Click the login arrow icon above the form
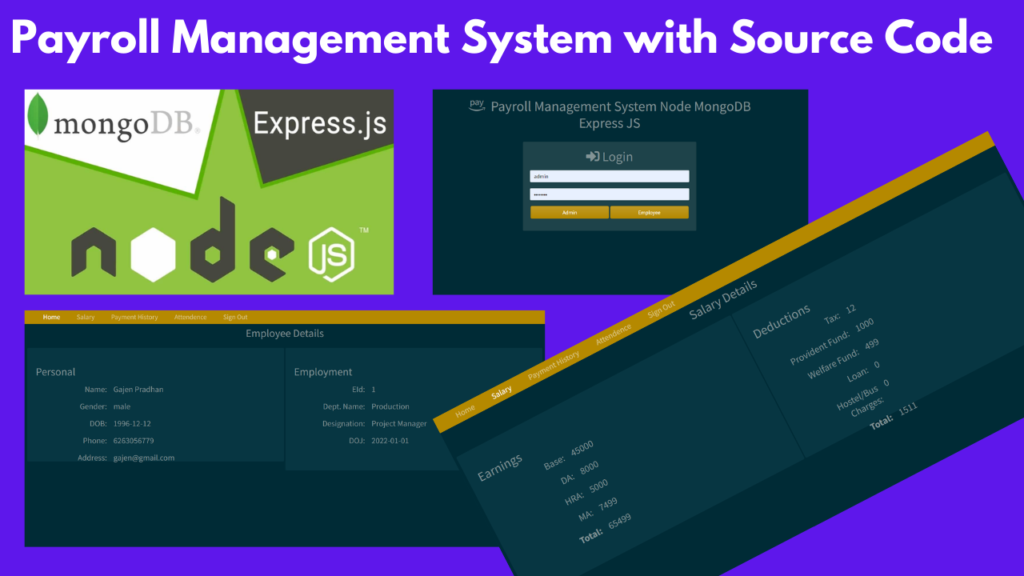 pyautogui.click(x=593, y=156)
